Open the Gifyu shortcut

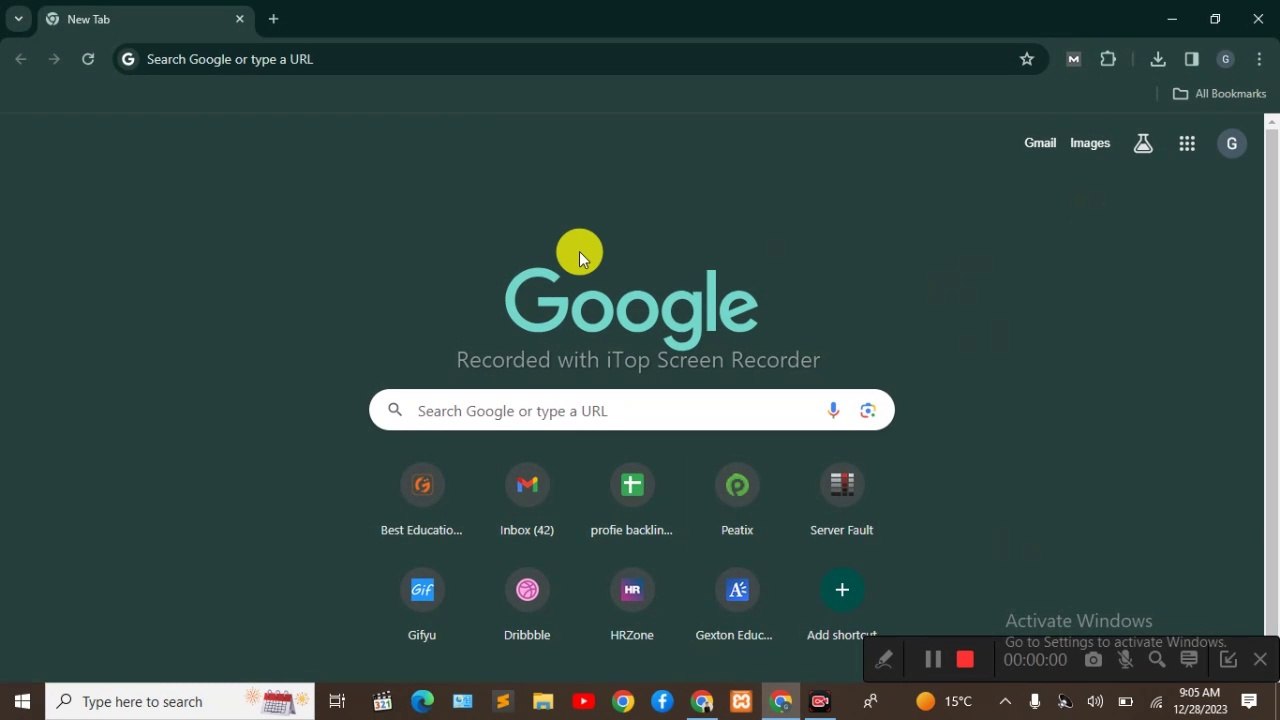coord(422,606)
